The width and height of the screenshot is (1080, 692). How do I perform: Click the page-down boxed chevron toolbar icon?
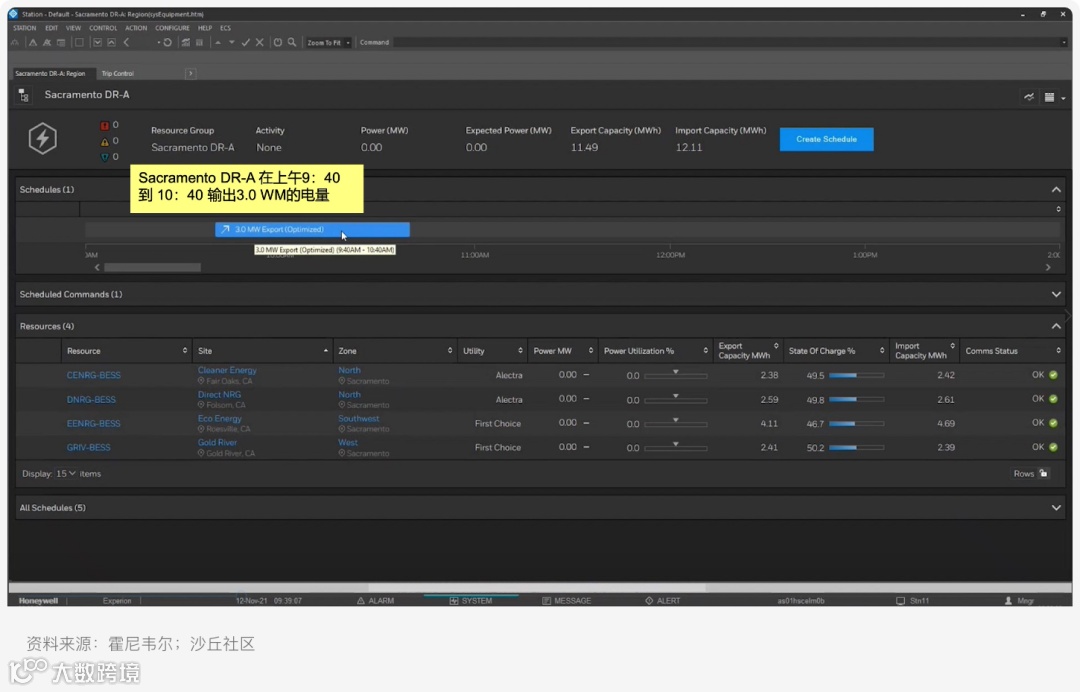point(98,43)
